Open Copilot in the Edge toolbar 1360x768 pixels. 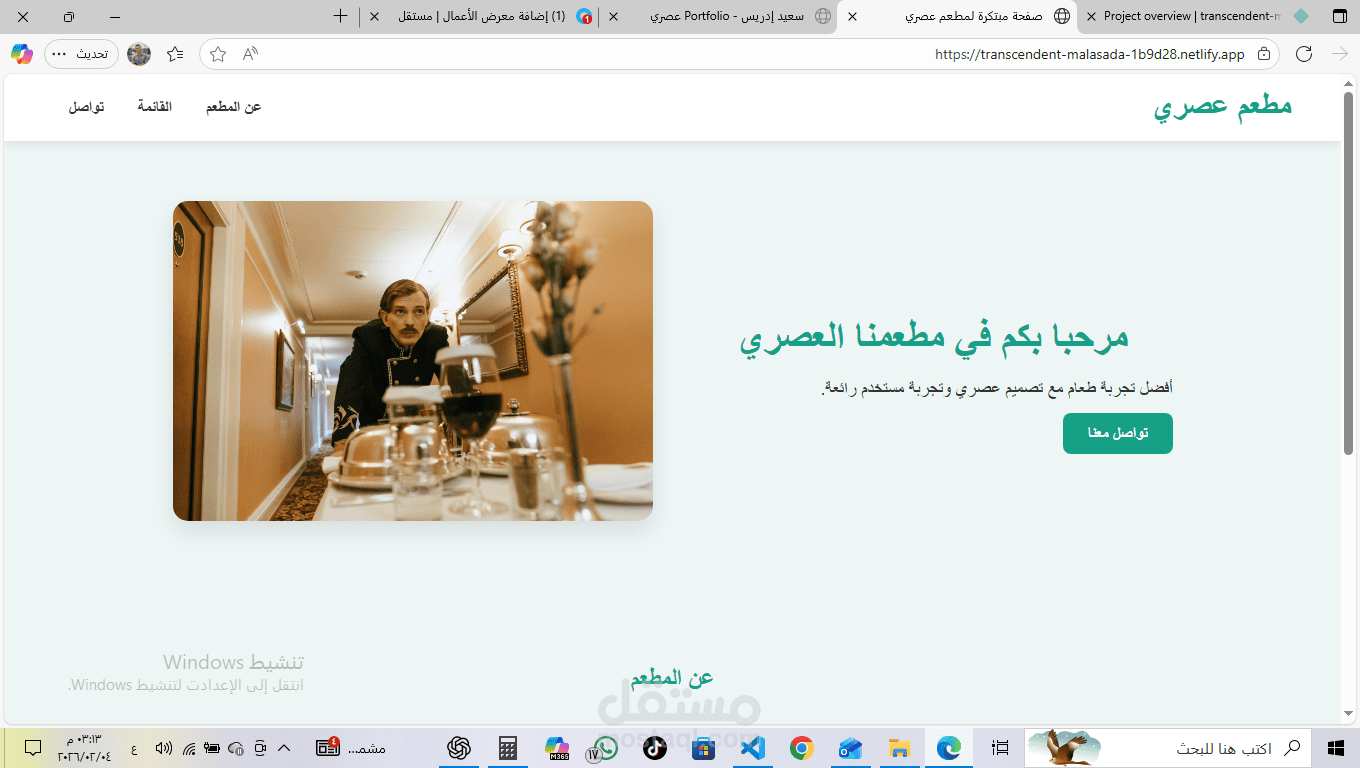tap(21, 54)
